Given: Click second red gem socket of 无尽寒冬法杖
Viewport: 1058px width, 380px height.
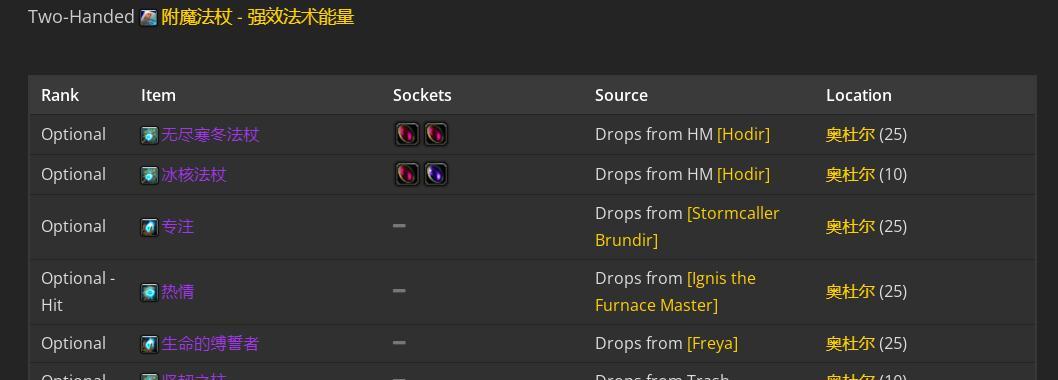Looking at the screenshot, I should click(436, 134).
